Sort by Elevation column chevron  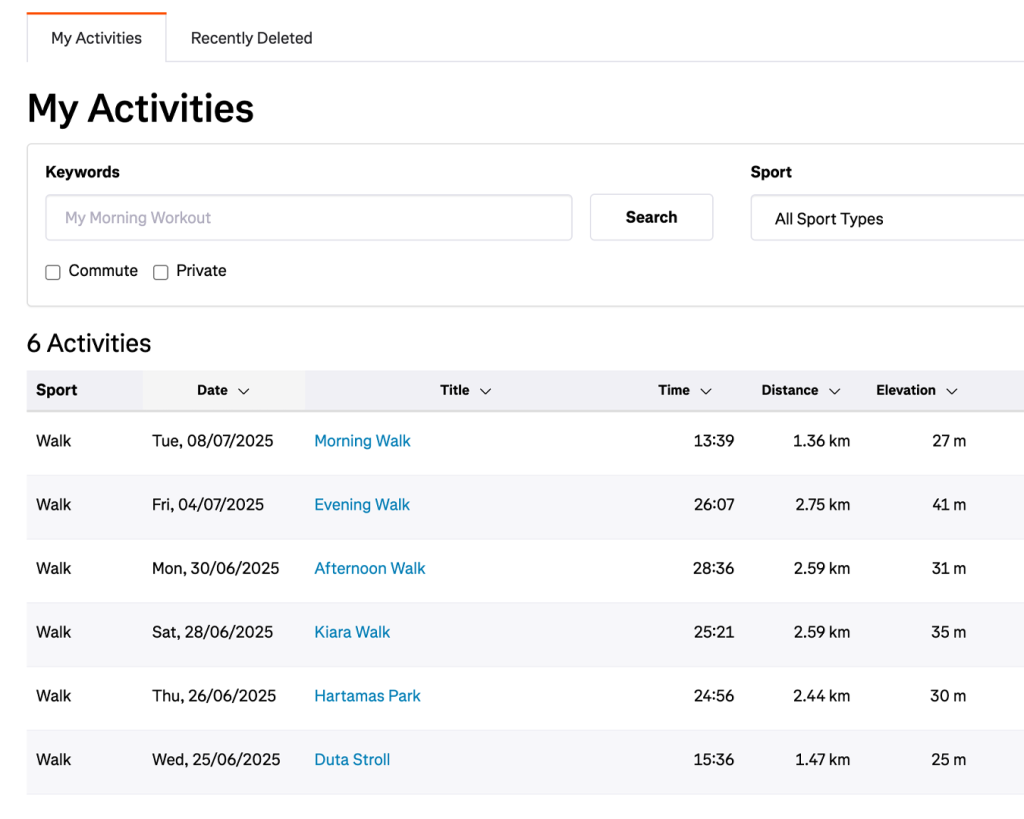(952, 391)
